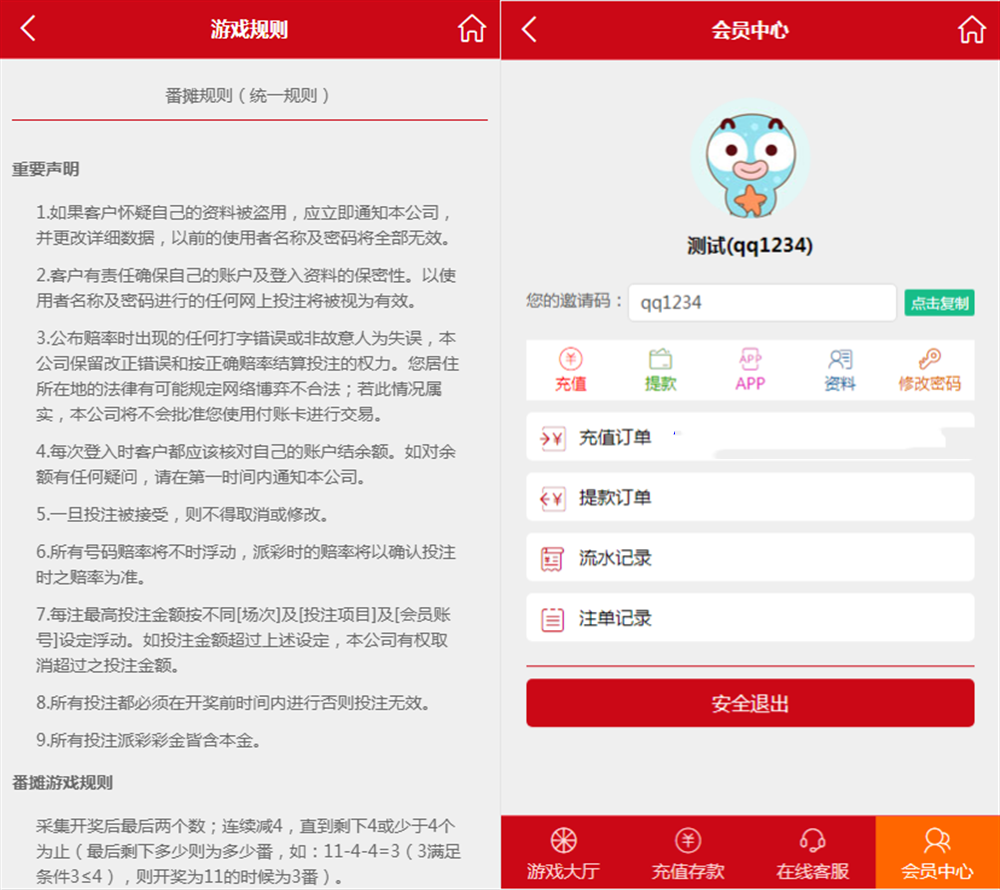Screen dimensions: 1000x890
Task: Open 充值 recharge icon
Action: click(x=571, y=370)
